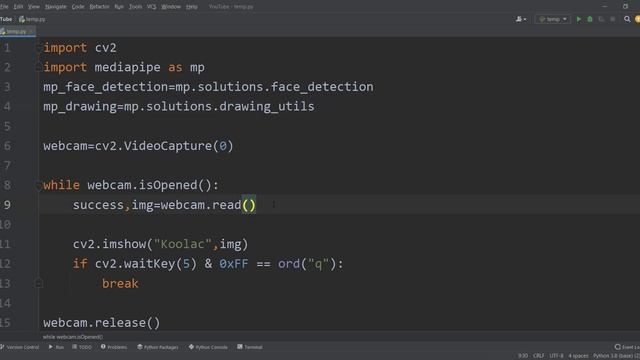Screen dimensions: 640x360
Task: Click drawing_utils on line 4
Action: [x=267, y=107]
